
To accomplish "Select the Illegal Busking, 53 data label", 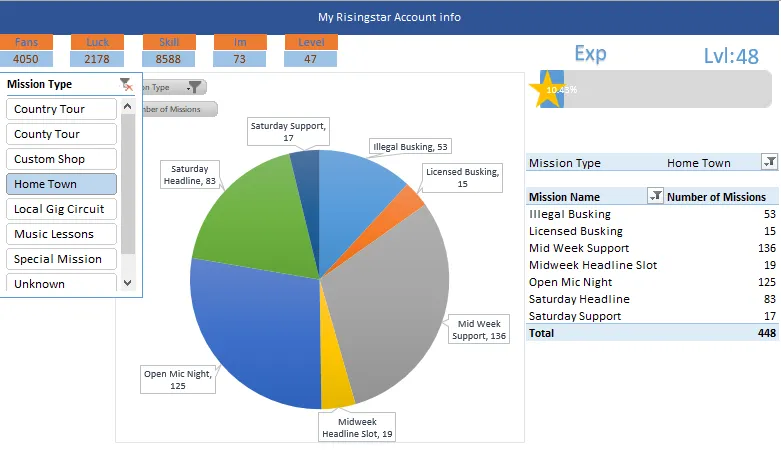I will (x=410, y=146).
